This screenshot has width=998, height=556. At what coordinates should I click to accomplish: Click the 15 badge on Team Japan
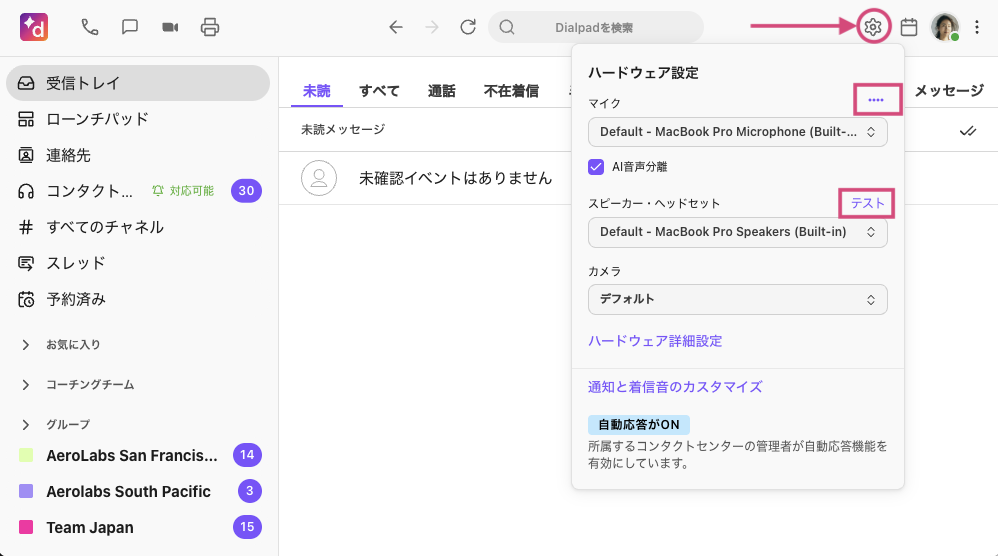247,527
